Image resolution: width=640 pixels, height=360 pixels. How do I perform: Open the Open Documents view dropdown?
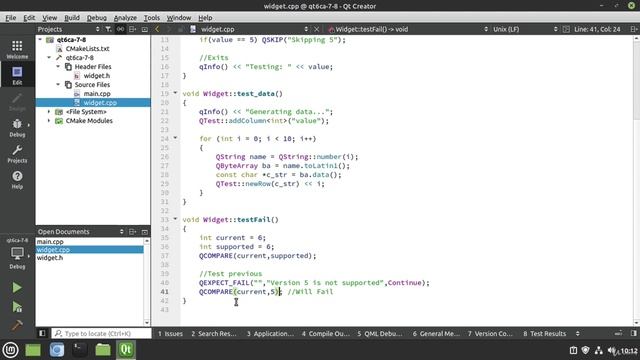pyautogui.click(x=80, y=231)
